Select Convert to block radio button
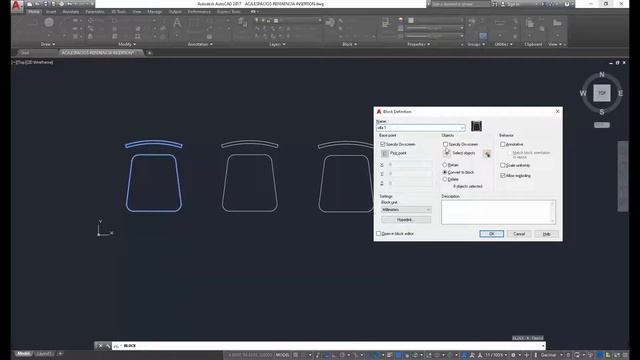Screen dimensions: 640x360 445,172
